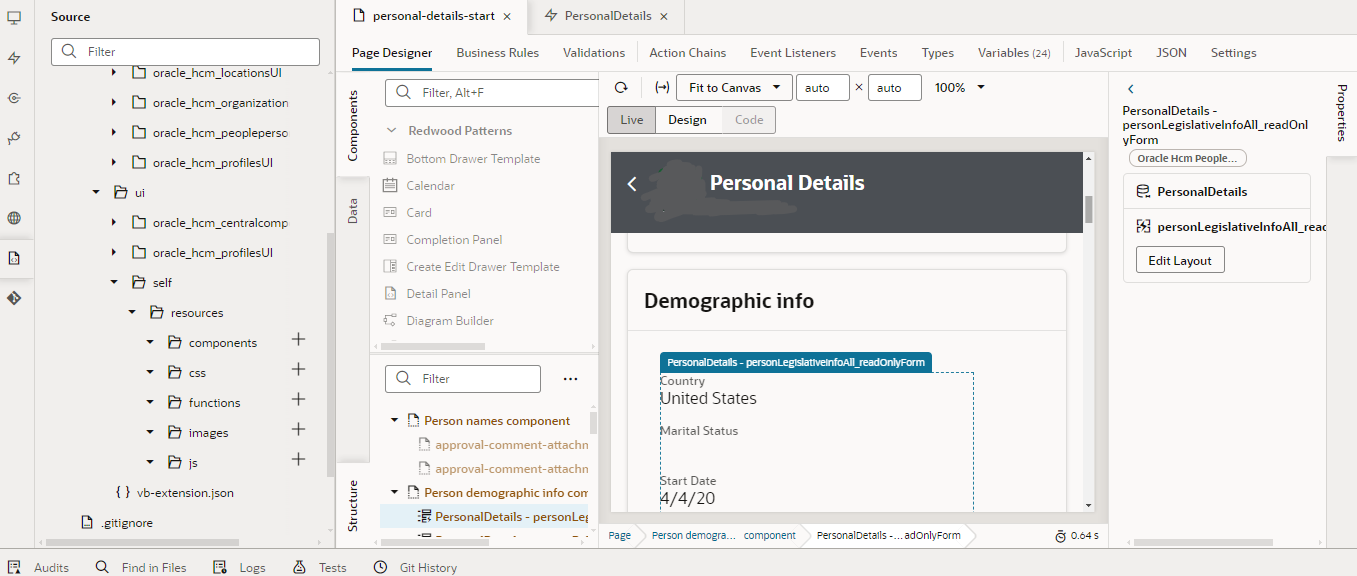Switch to Business Rules tab
The height and width of the screenshot is (576, 1357).
[498, 53]
